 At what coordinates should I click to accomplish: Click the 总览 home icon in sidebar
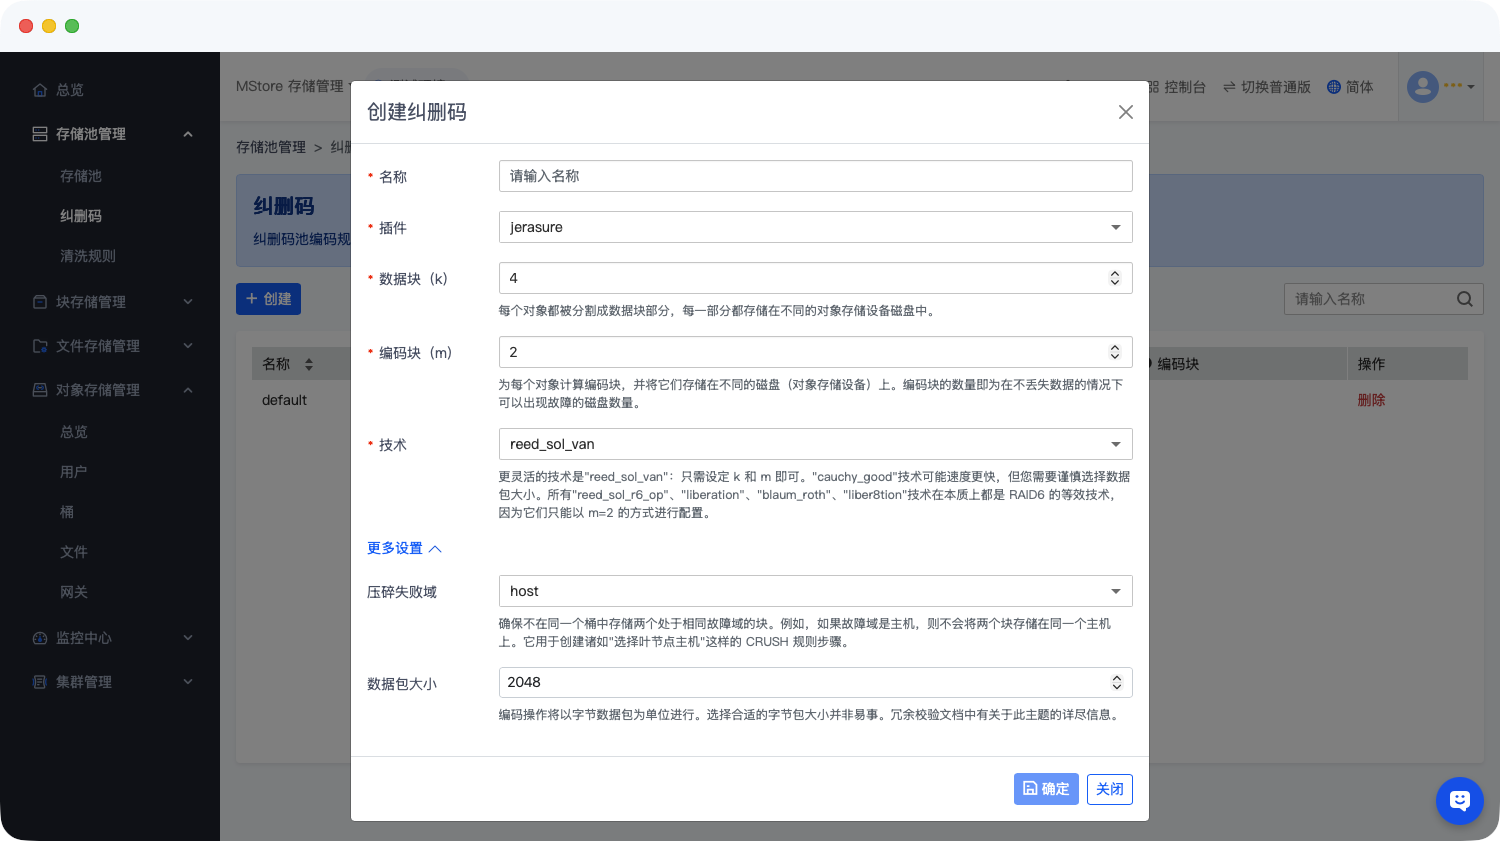point(40,90)
